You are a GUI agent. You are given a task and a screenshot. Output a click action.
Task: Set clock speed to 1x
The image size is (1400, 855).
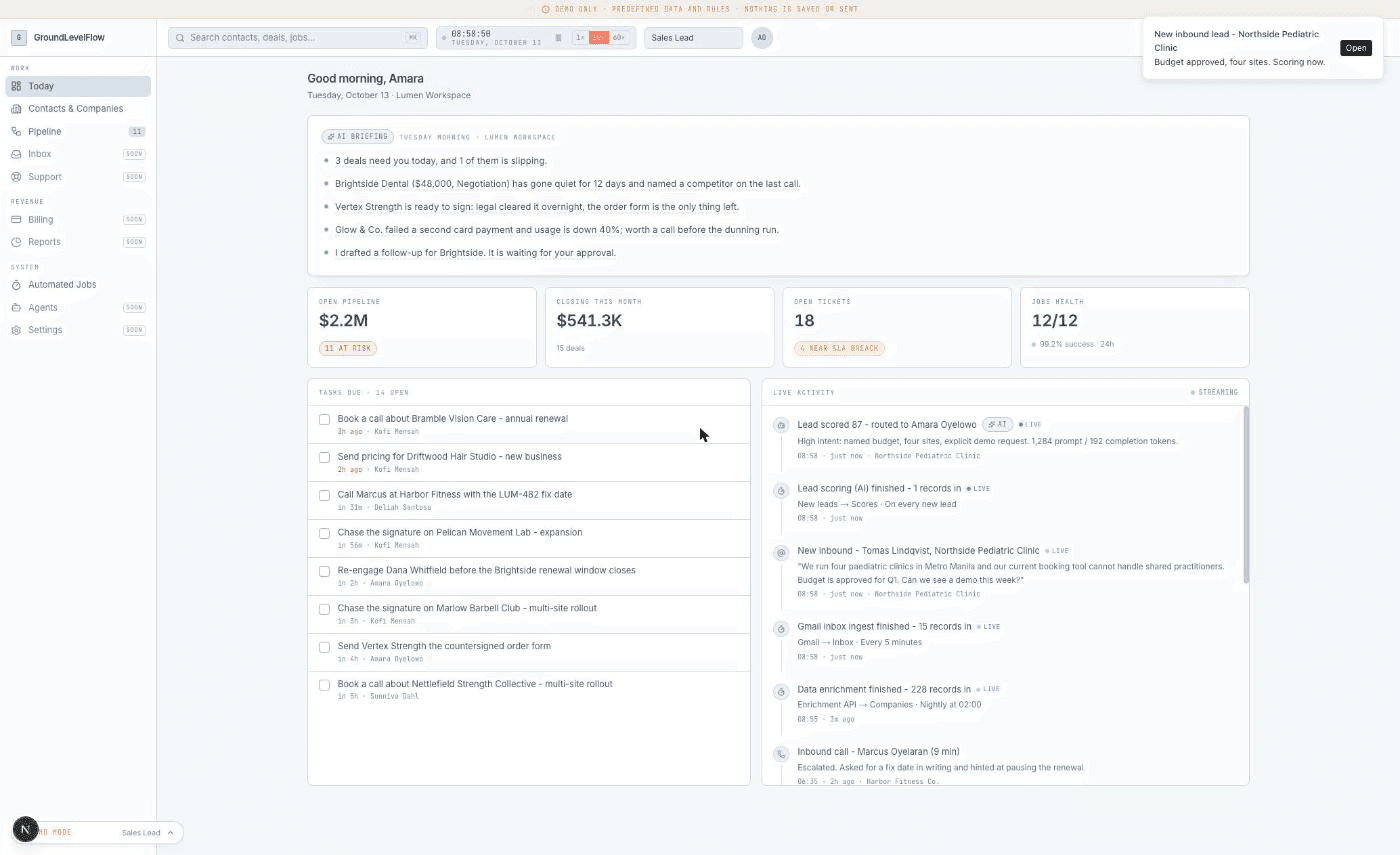tap(580, 38)
